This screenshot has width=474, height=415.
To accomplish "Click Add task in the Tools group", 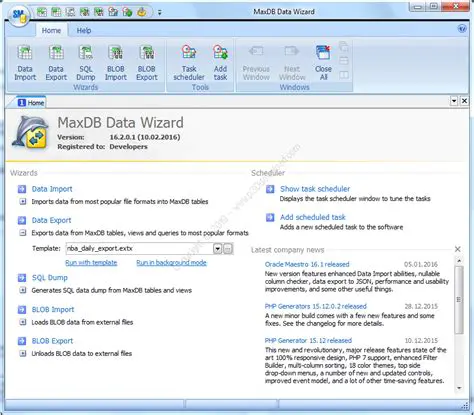I will [220, 63].
